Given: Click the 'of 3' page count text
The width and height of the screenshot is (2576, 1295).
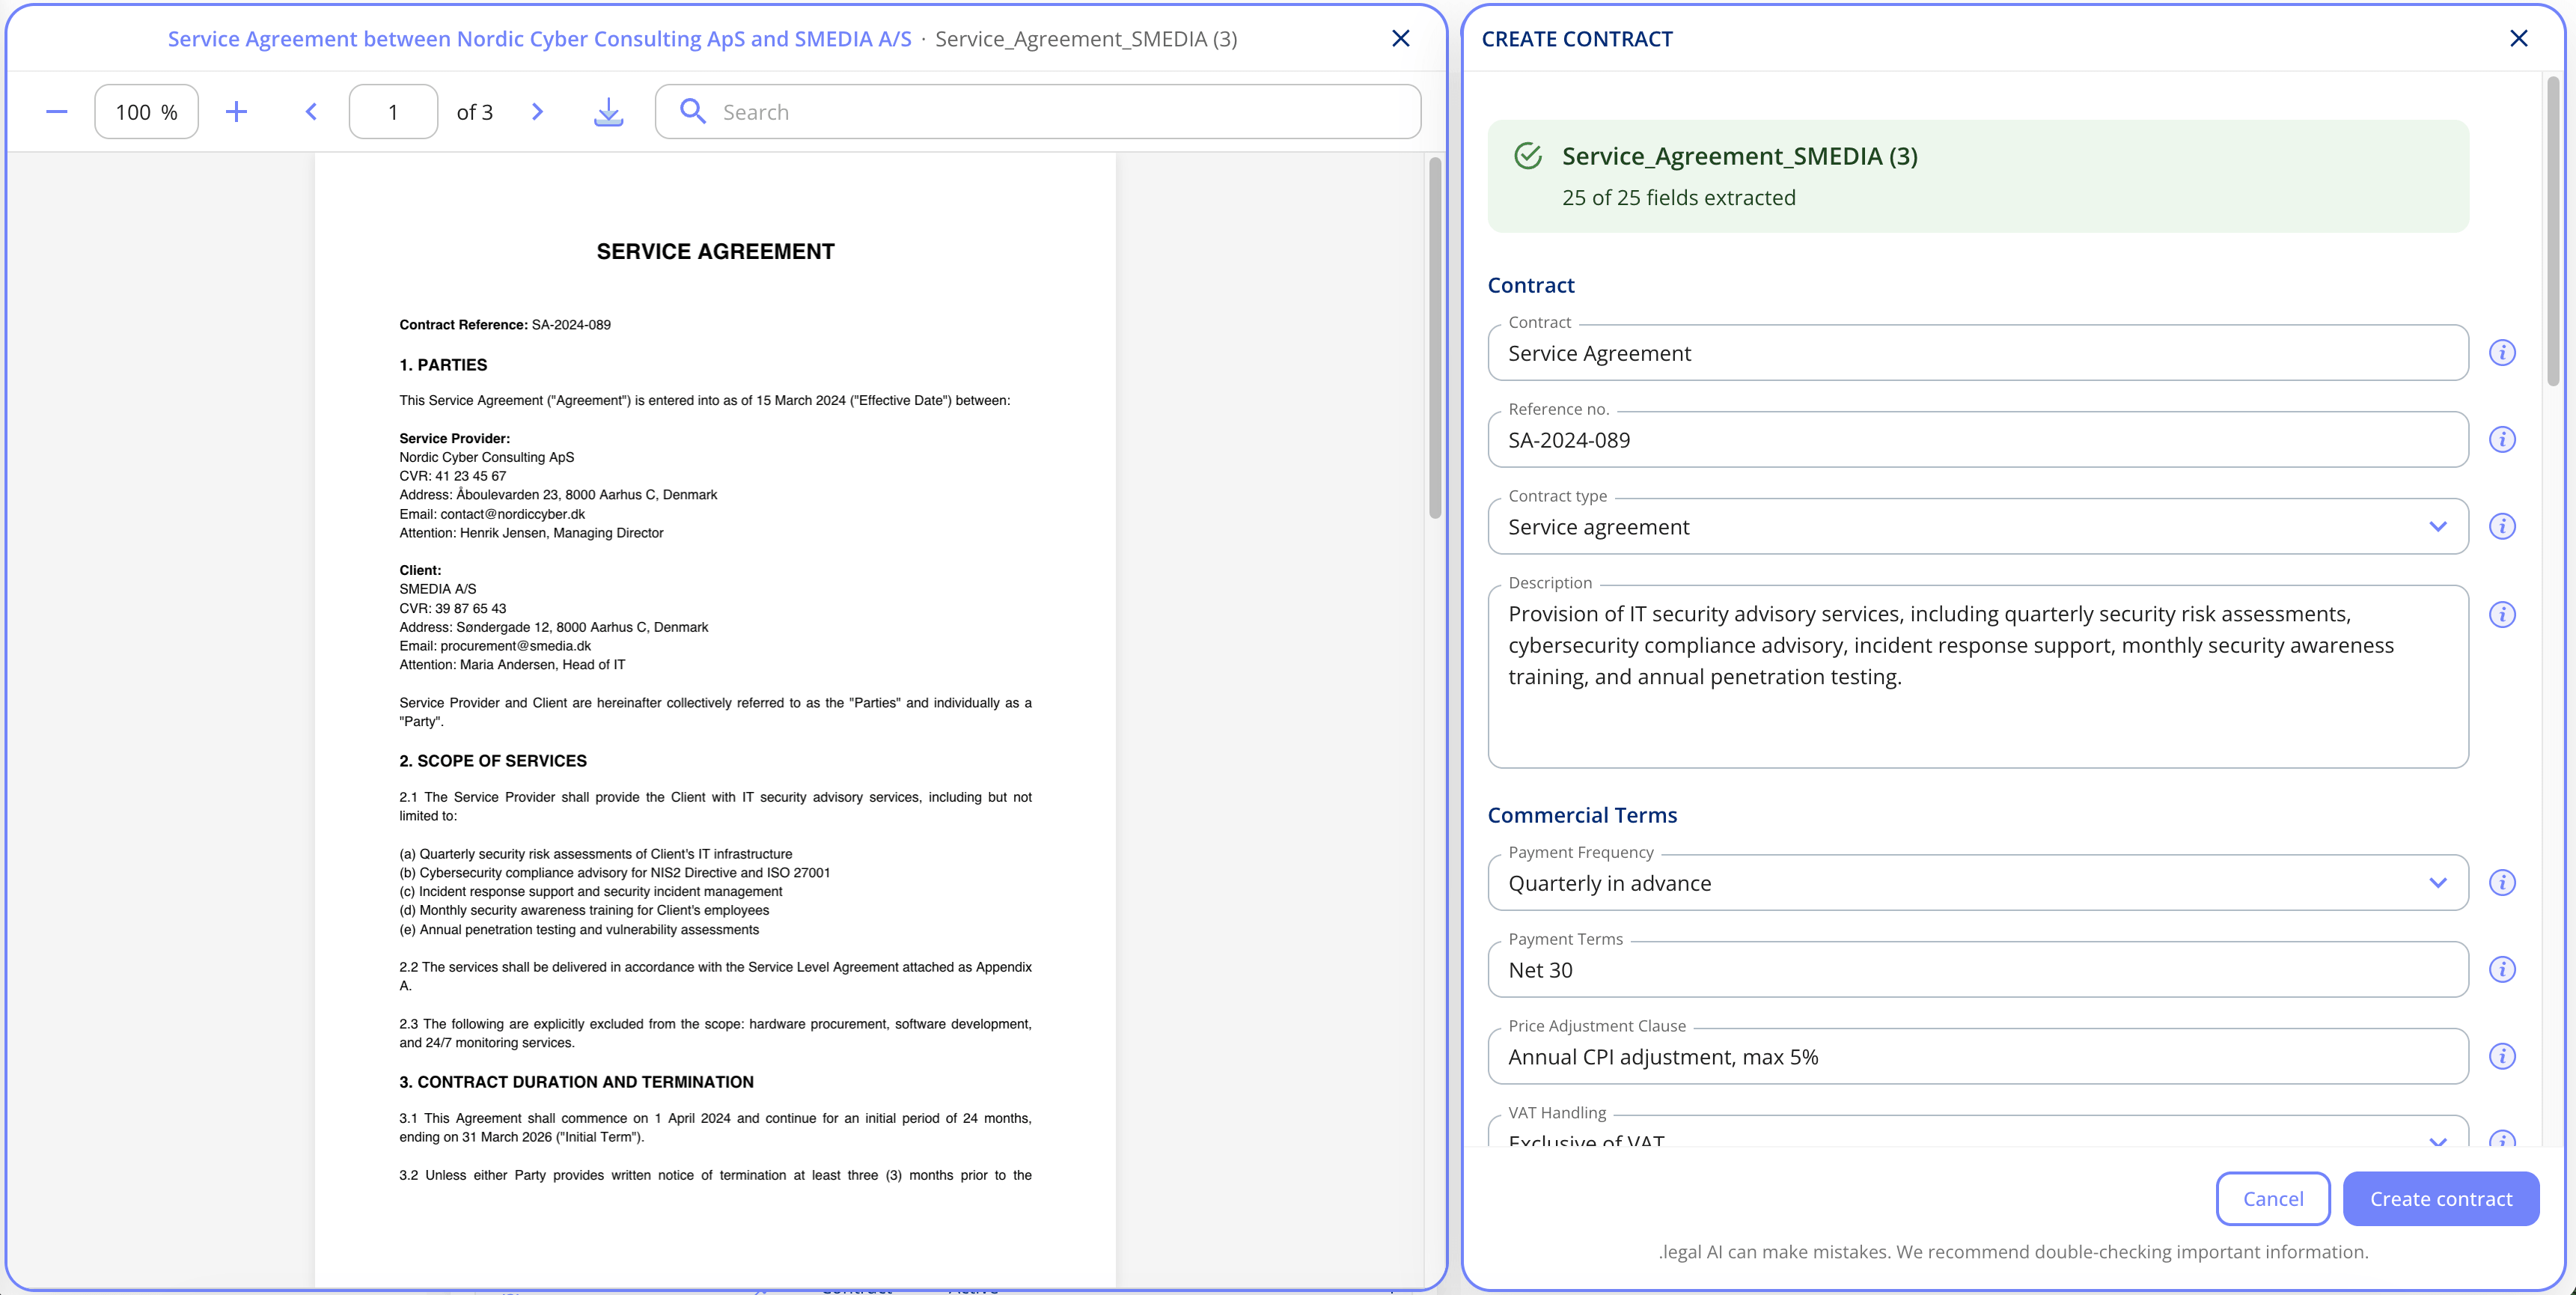Looking at the screenshot, I should [475, 112].
